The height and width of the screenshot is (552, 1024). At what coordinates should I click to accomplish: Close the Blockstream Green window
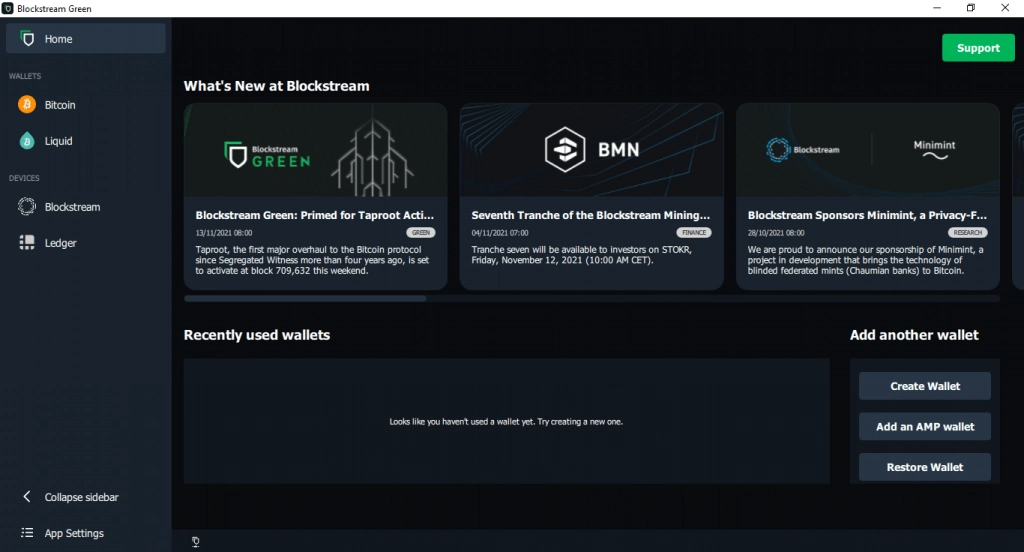pyautogui.click(x=1005, y=8)
